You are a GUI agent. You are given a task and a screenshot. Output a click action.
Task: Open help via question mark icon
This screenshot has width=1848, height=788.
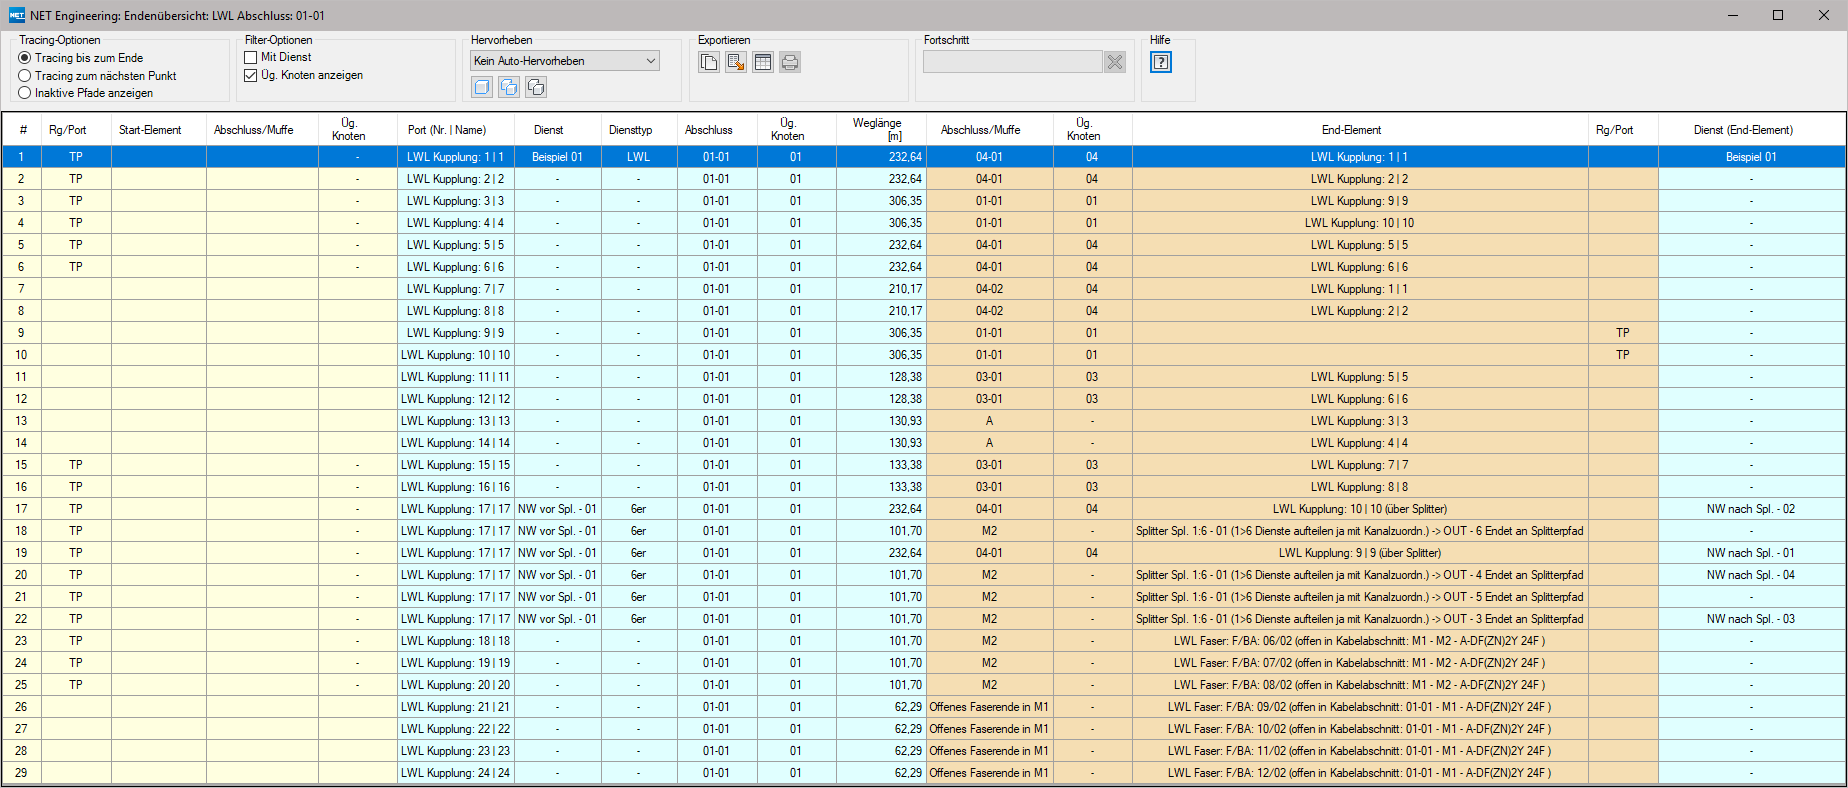click(x=1160, y=62)
